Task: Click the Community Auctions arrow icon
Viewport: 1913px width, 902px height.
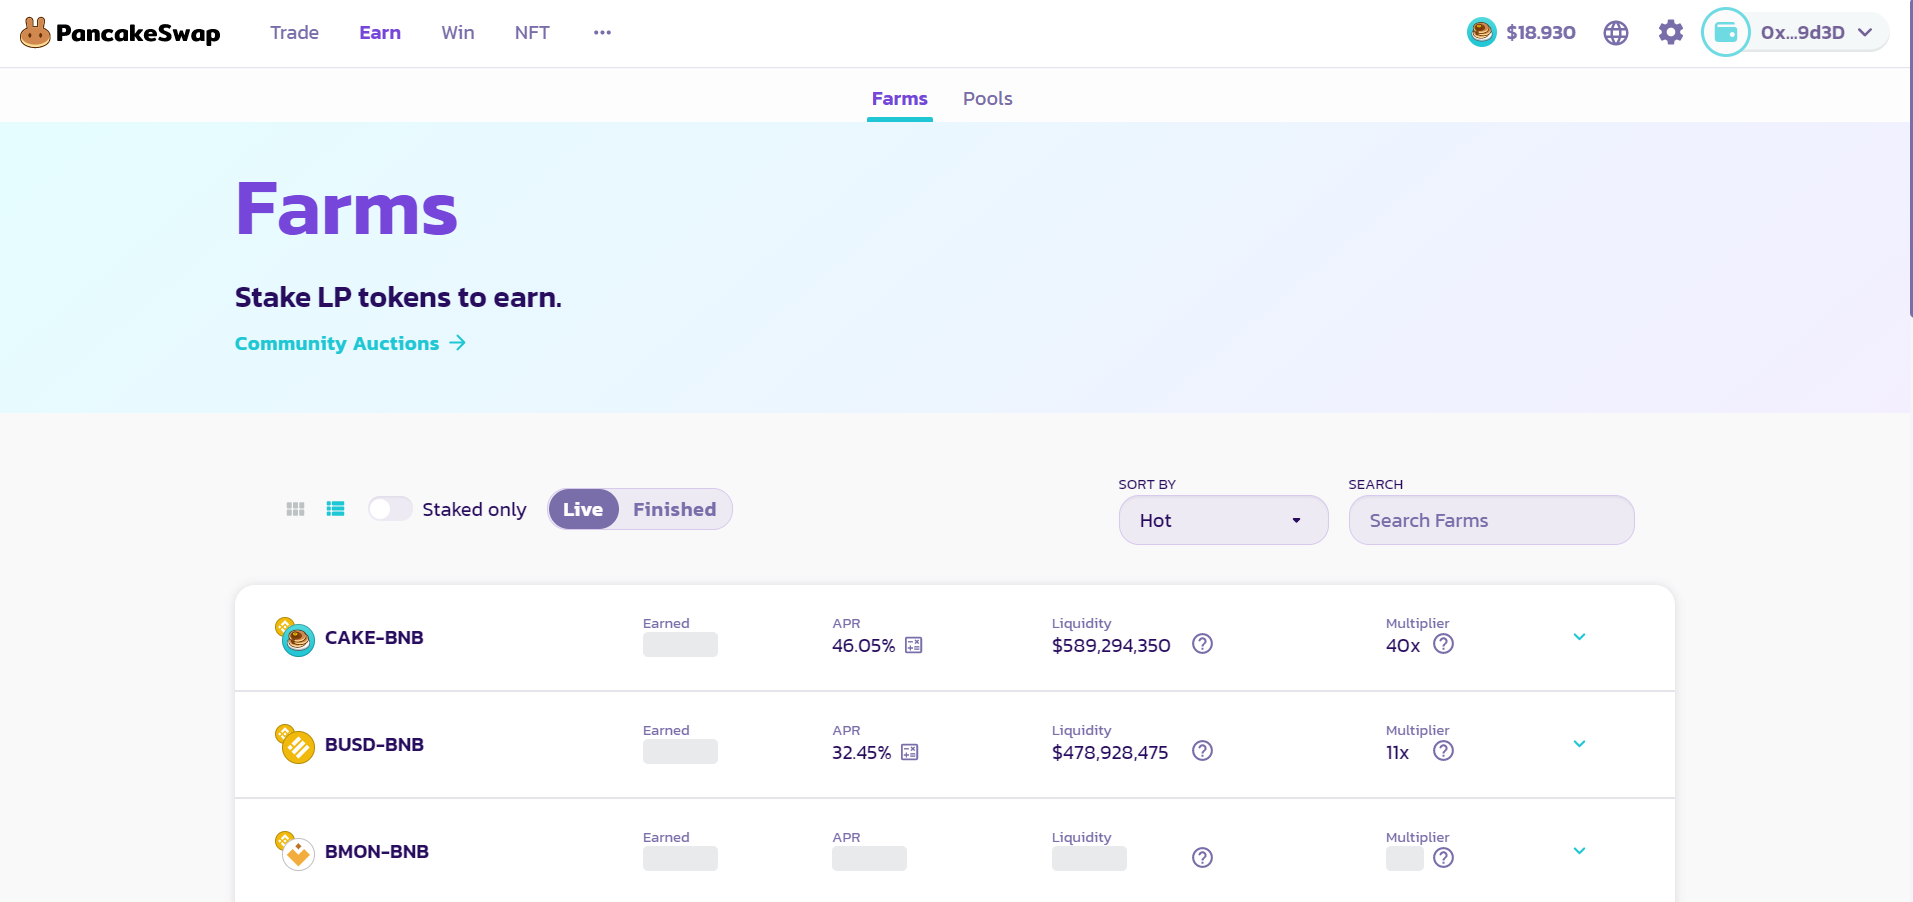Action: 458,343
